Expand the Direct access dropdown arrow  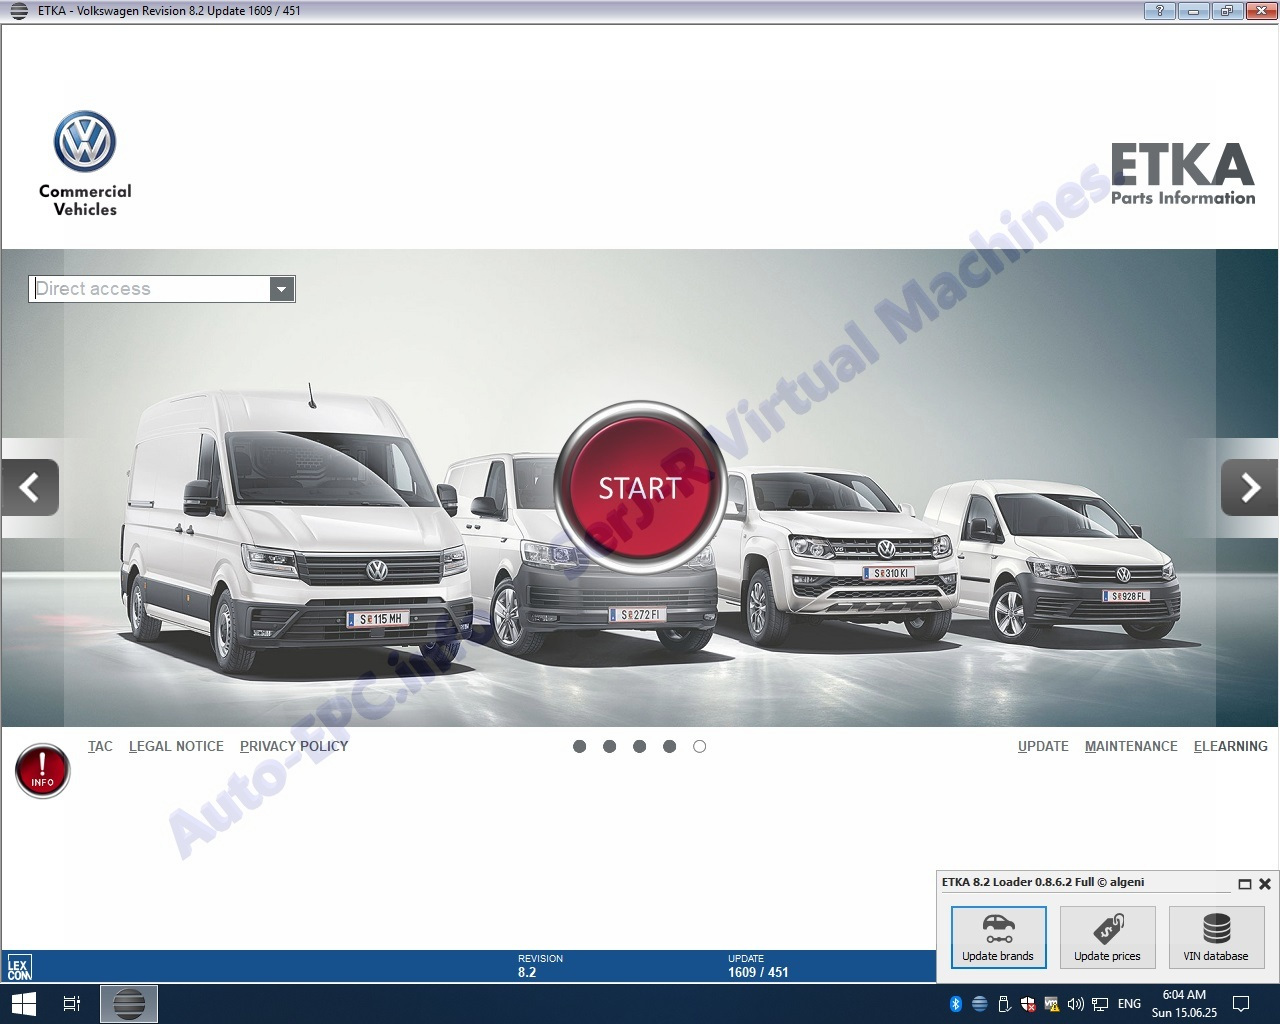pos(282,289)
